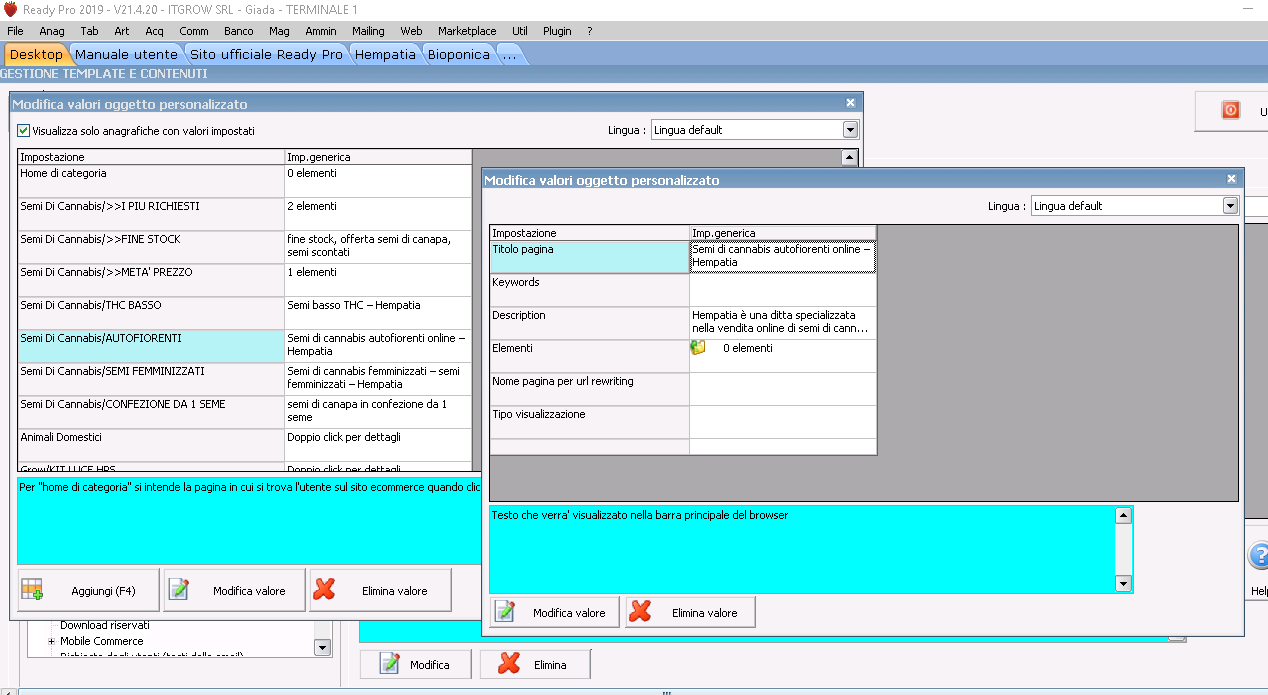Image resolution: width=1268 pixels, height=695 pixels.
Task: Click scroll down arrow of description text box
Action: point(1123,584)
